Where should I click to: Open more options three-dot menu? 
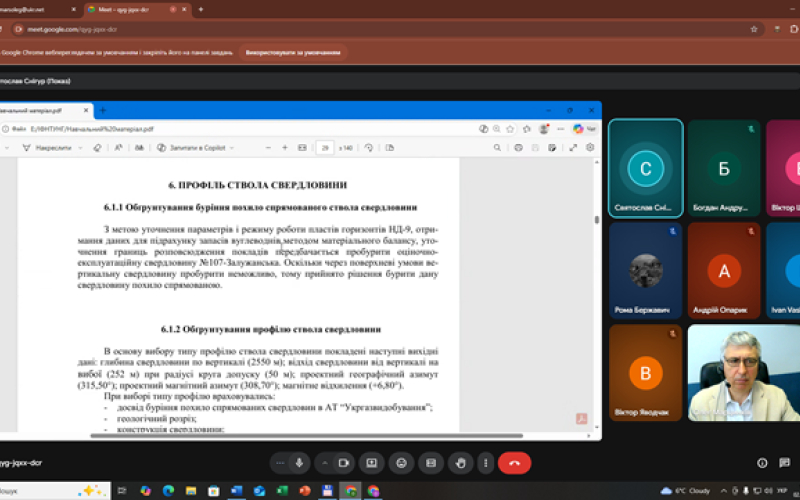[x=487, y=462]
